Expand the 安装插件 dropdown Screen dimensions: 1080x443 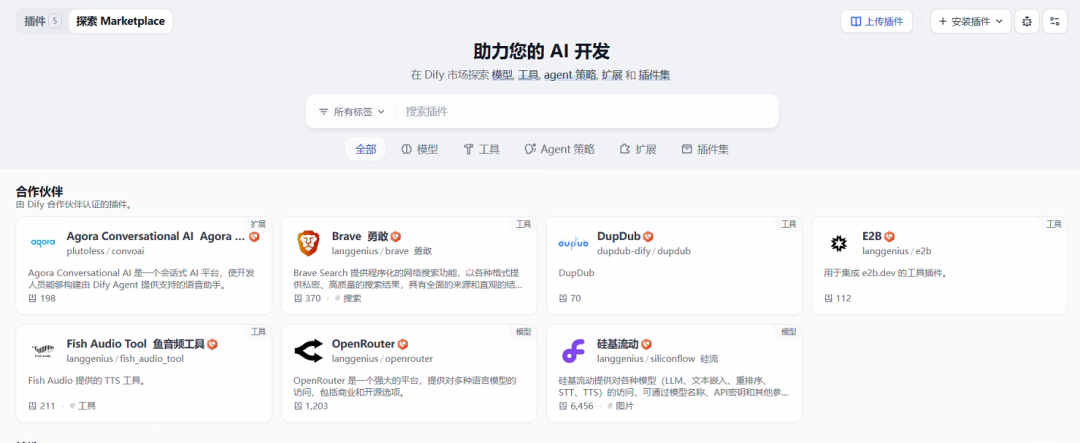pyautogui.click(x=970, y=21)
